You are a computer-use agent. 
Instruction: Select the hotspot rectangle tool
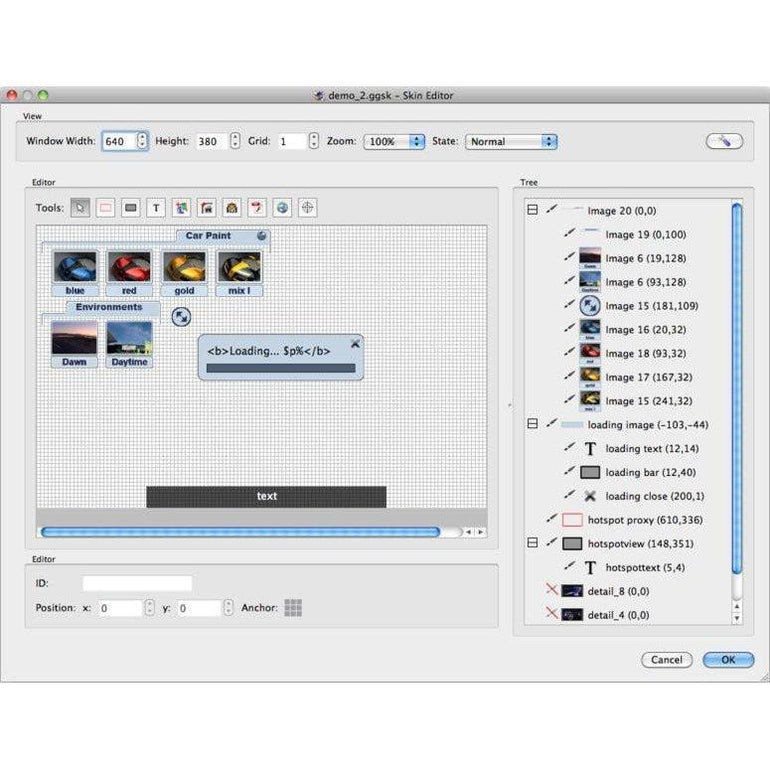[105, 208]
